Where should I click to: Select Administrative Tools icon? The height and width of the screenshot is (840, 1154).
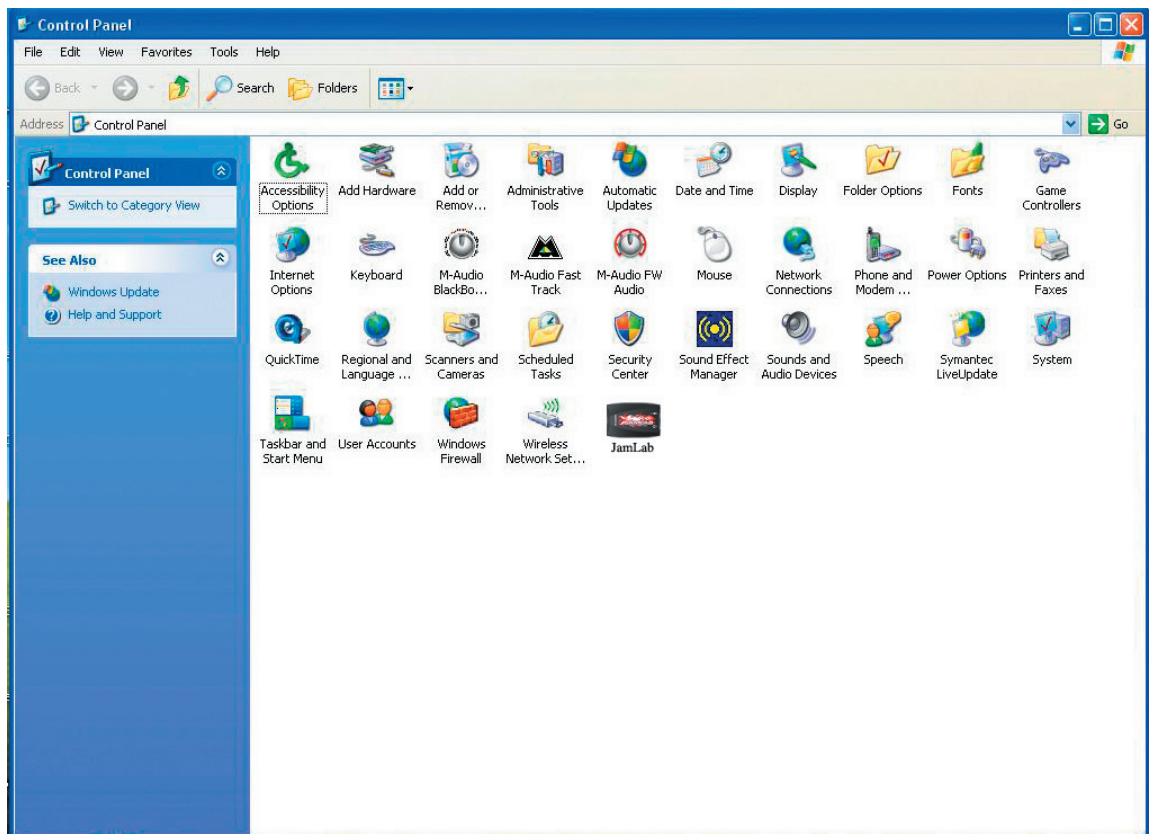(545, 160)
